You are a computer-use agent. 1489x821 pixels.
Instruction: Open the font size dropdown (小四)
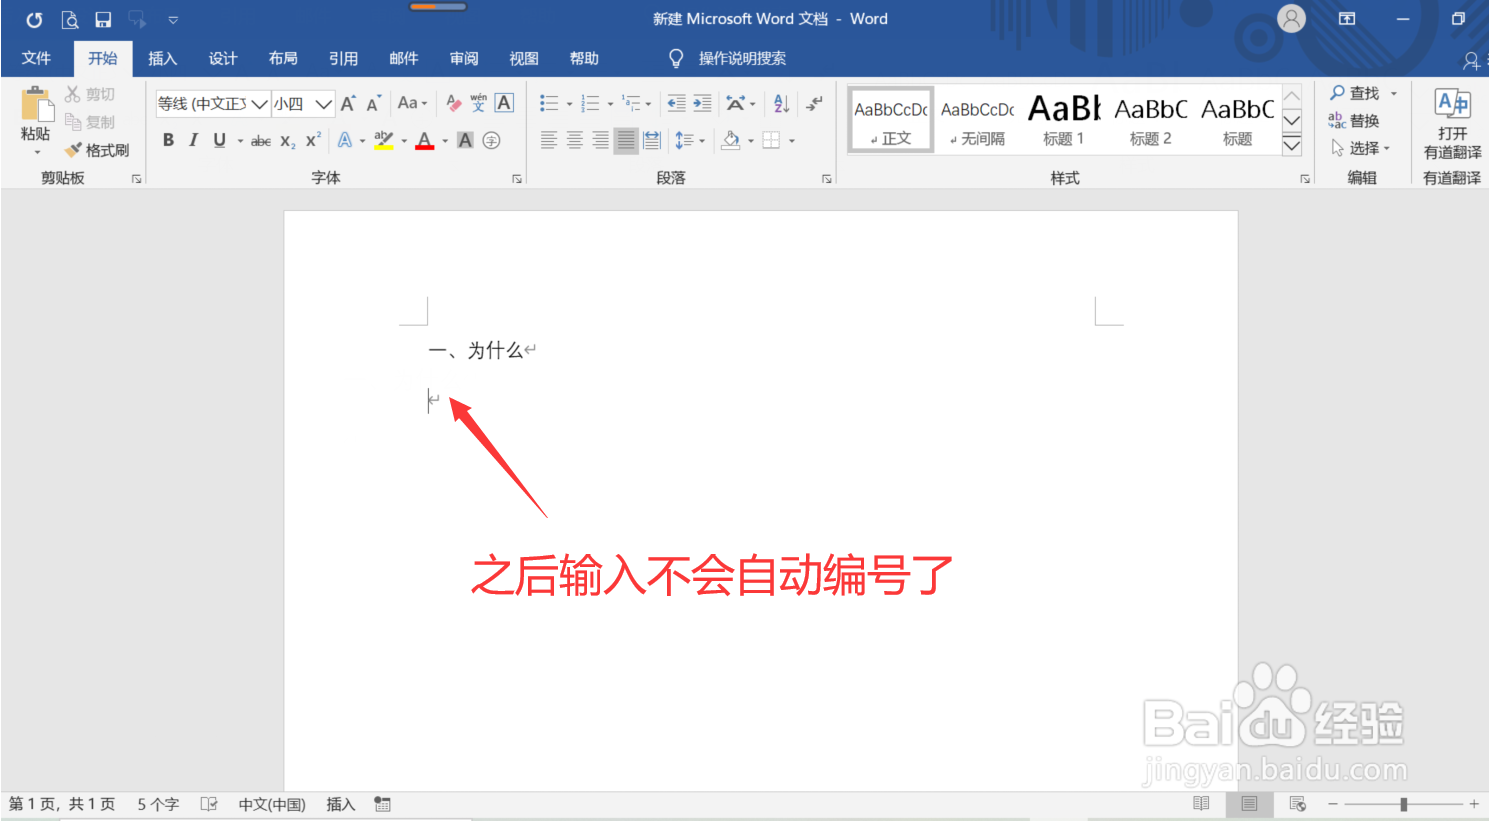[323, 103]
